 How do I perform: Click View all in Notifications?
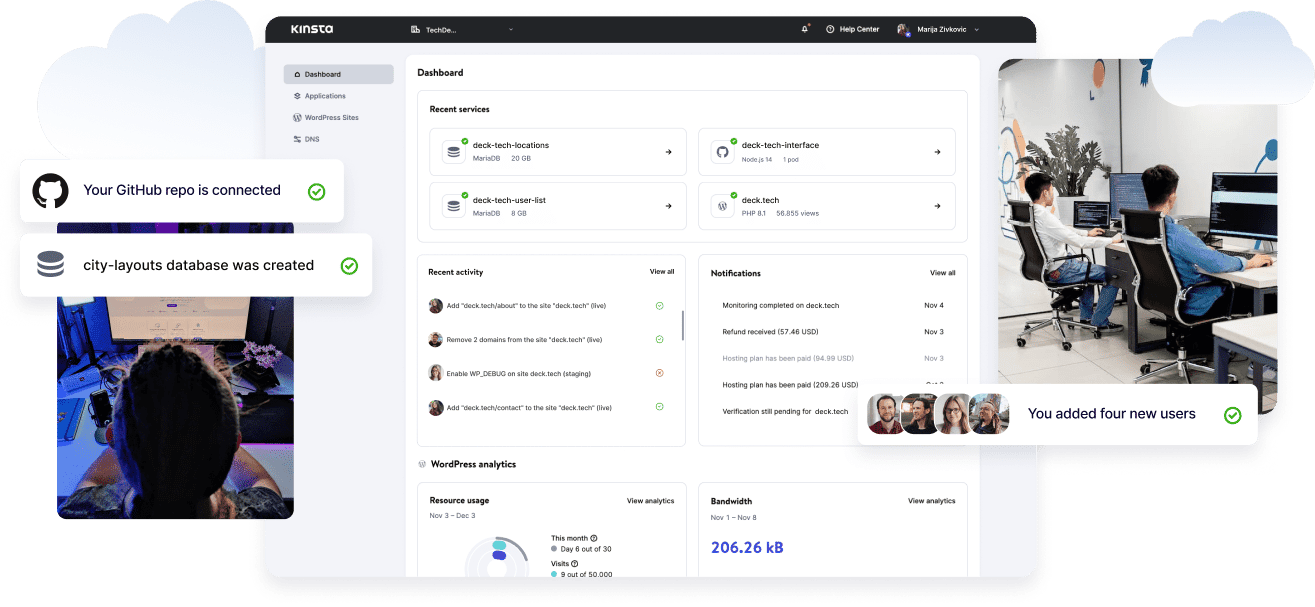click(x=942, y=272)
